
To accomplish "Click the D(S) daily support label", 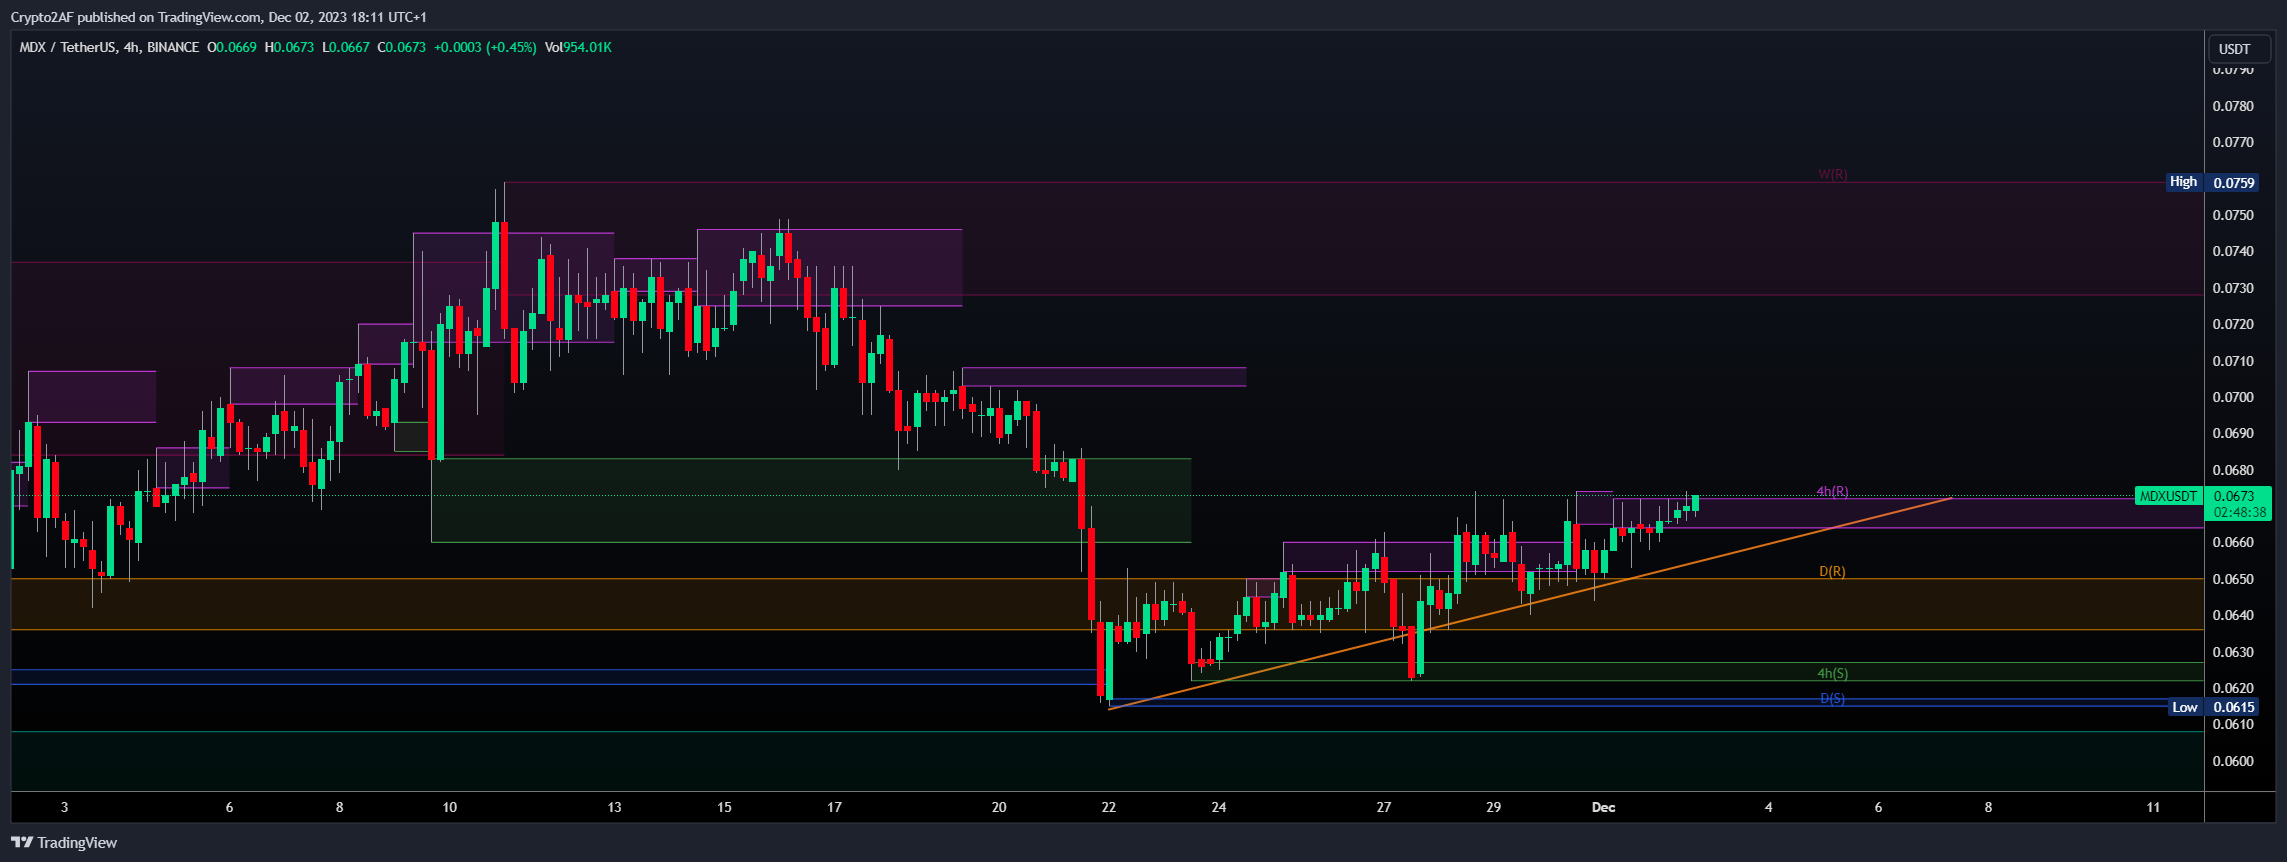I will point(1832,698).
